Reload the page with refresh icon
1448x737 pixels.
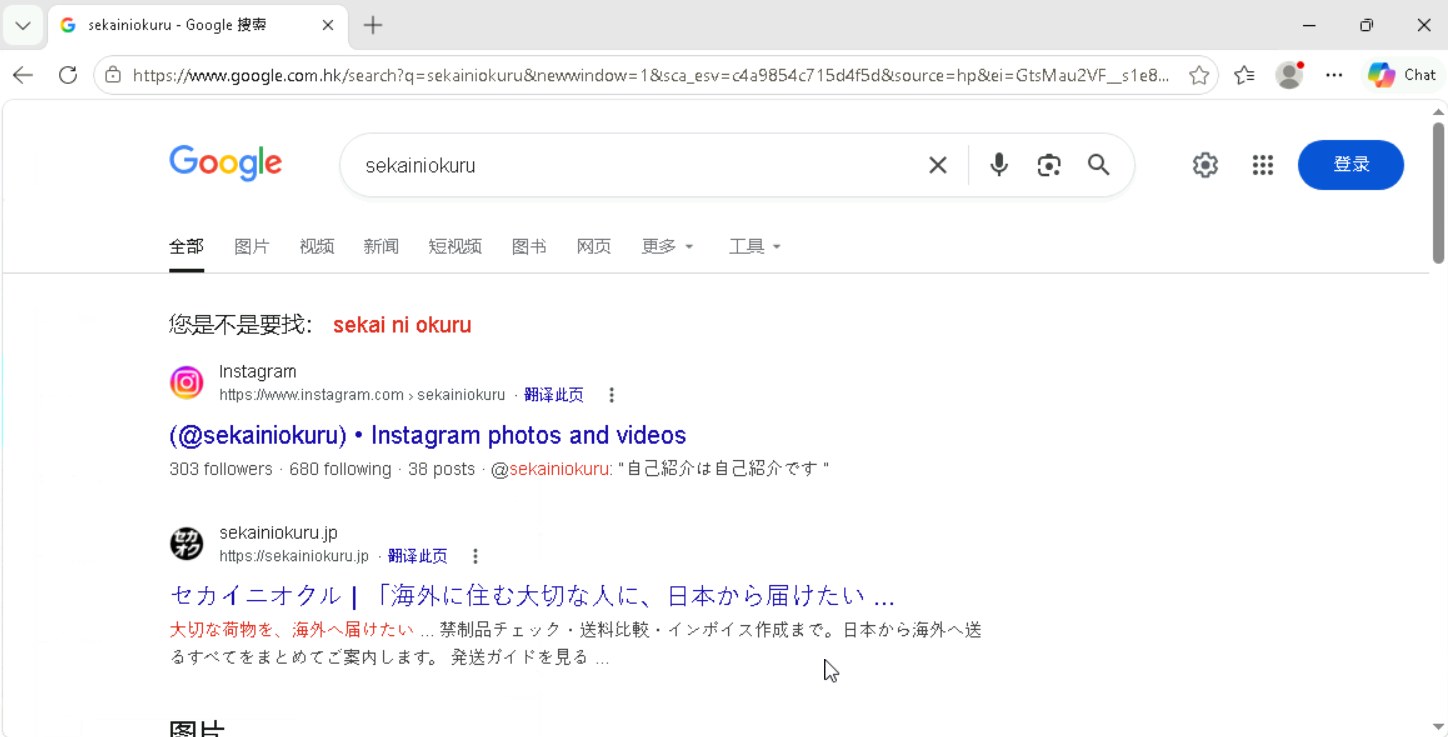[x=68, y=75]
